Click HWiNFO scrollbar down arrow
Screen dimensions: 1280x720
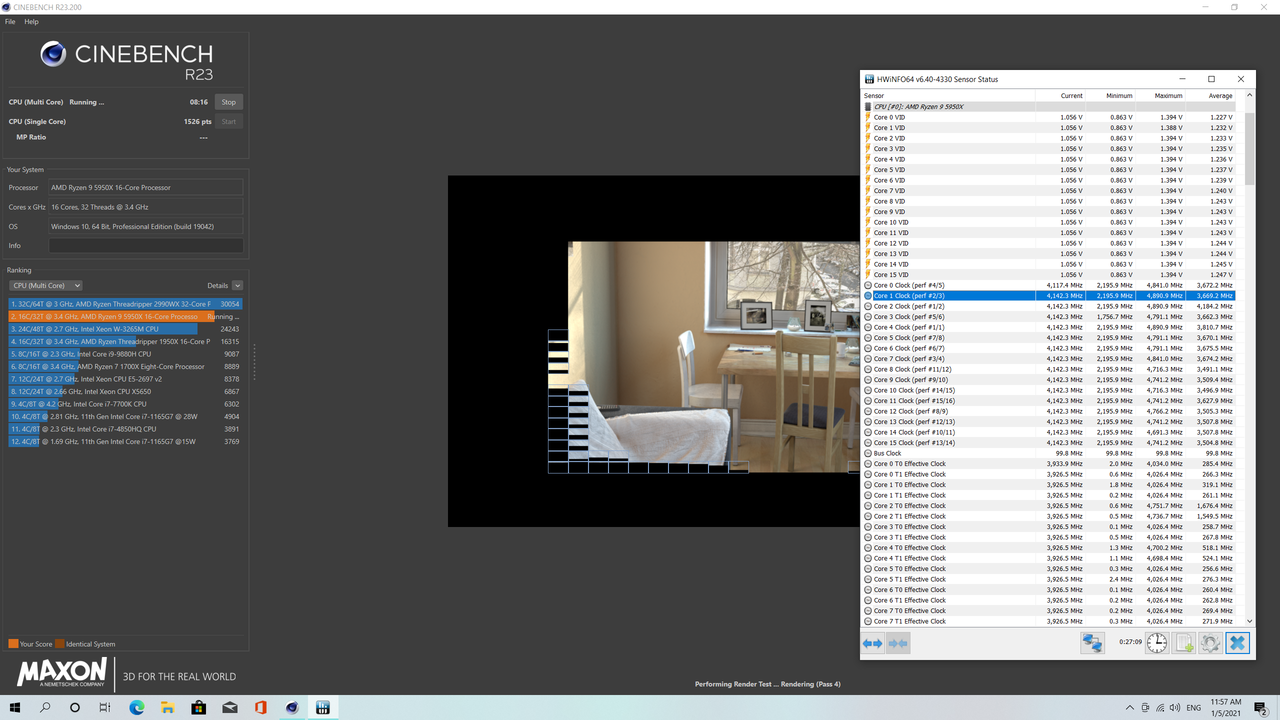1249,621
